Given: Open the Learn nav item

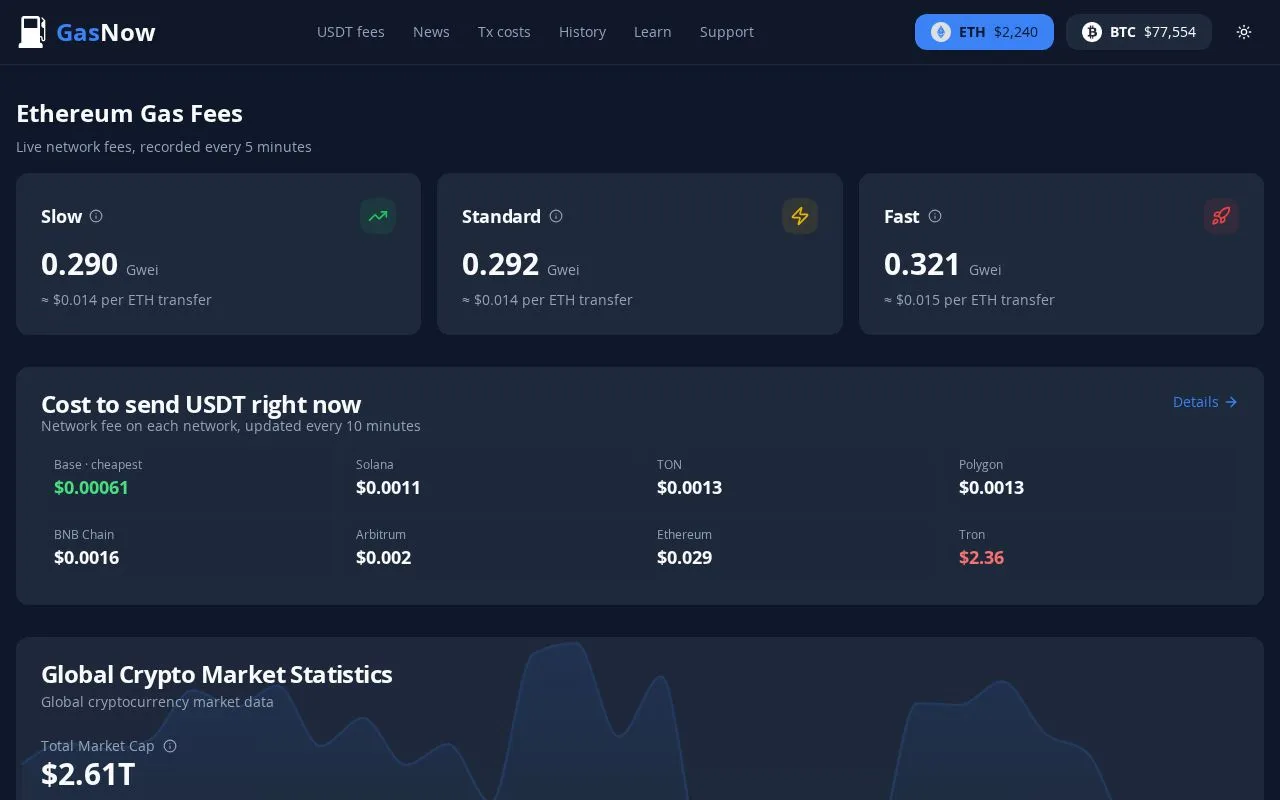Looking at the screenshot, I should (653, 32).
